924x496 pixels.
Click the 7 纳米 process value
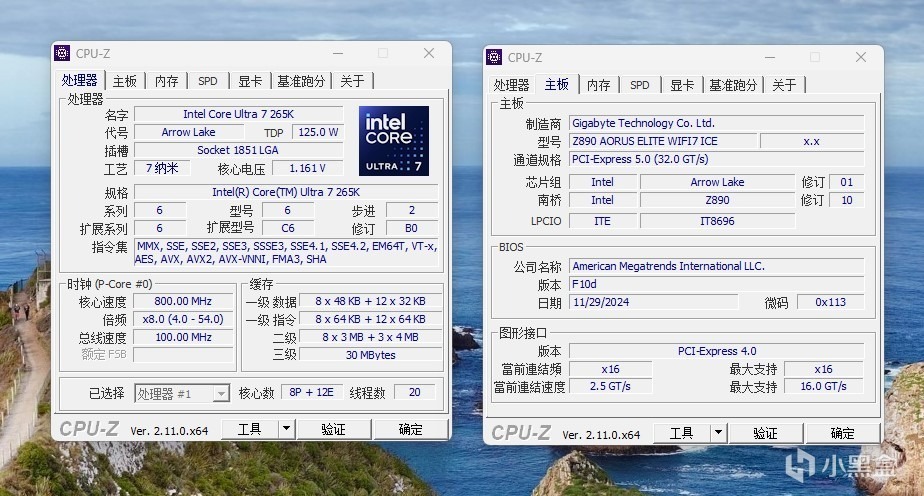point(162,168)
